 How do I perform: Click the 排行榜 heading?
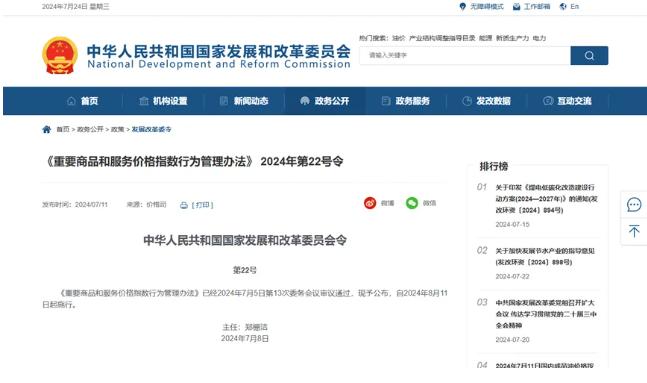(494, 166)
